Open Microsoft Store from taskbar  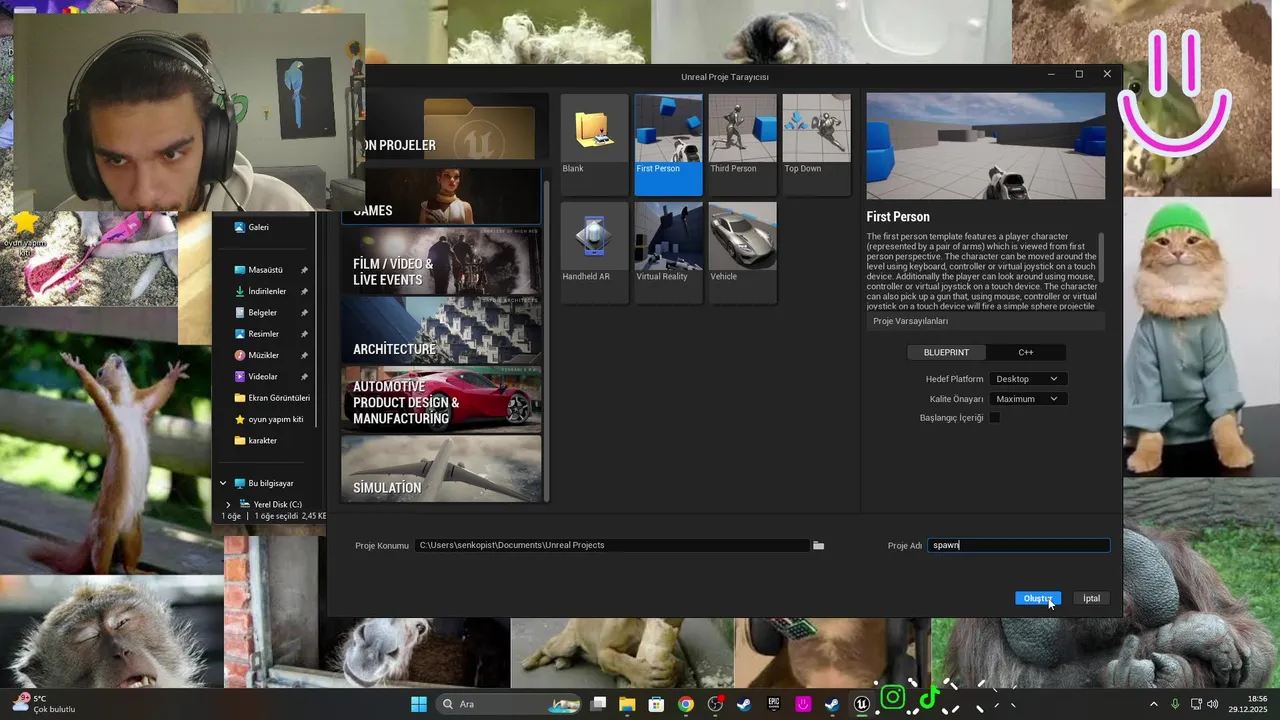tap(656, 704)
